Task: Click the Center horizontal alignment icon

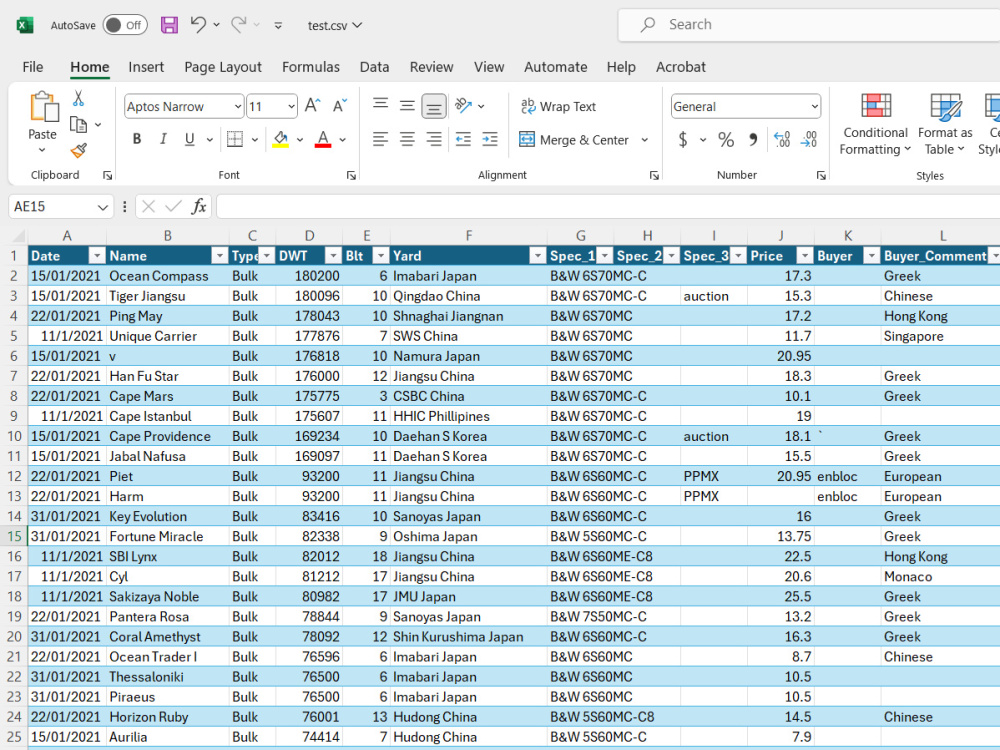Action: [x=407, y=140]
